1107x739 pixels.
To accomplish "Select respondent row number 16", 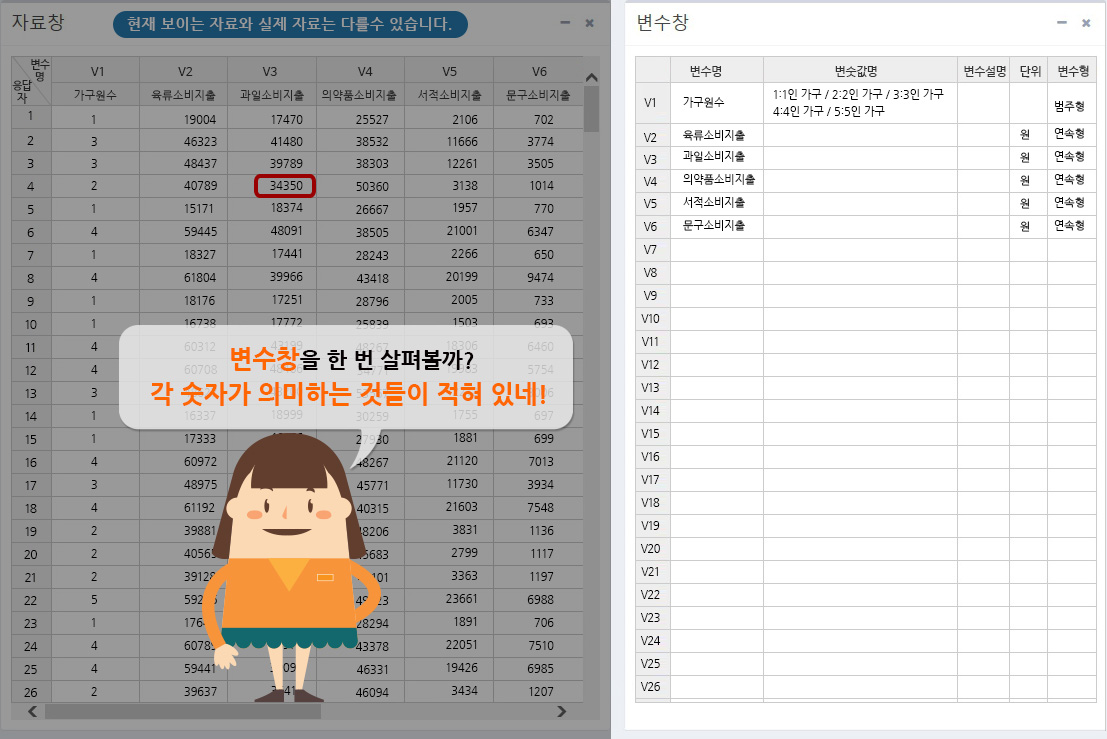I will (30, 462).
